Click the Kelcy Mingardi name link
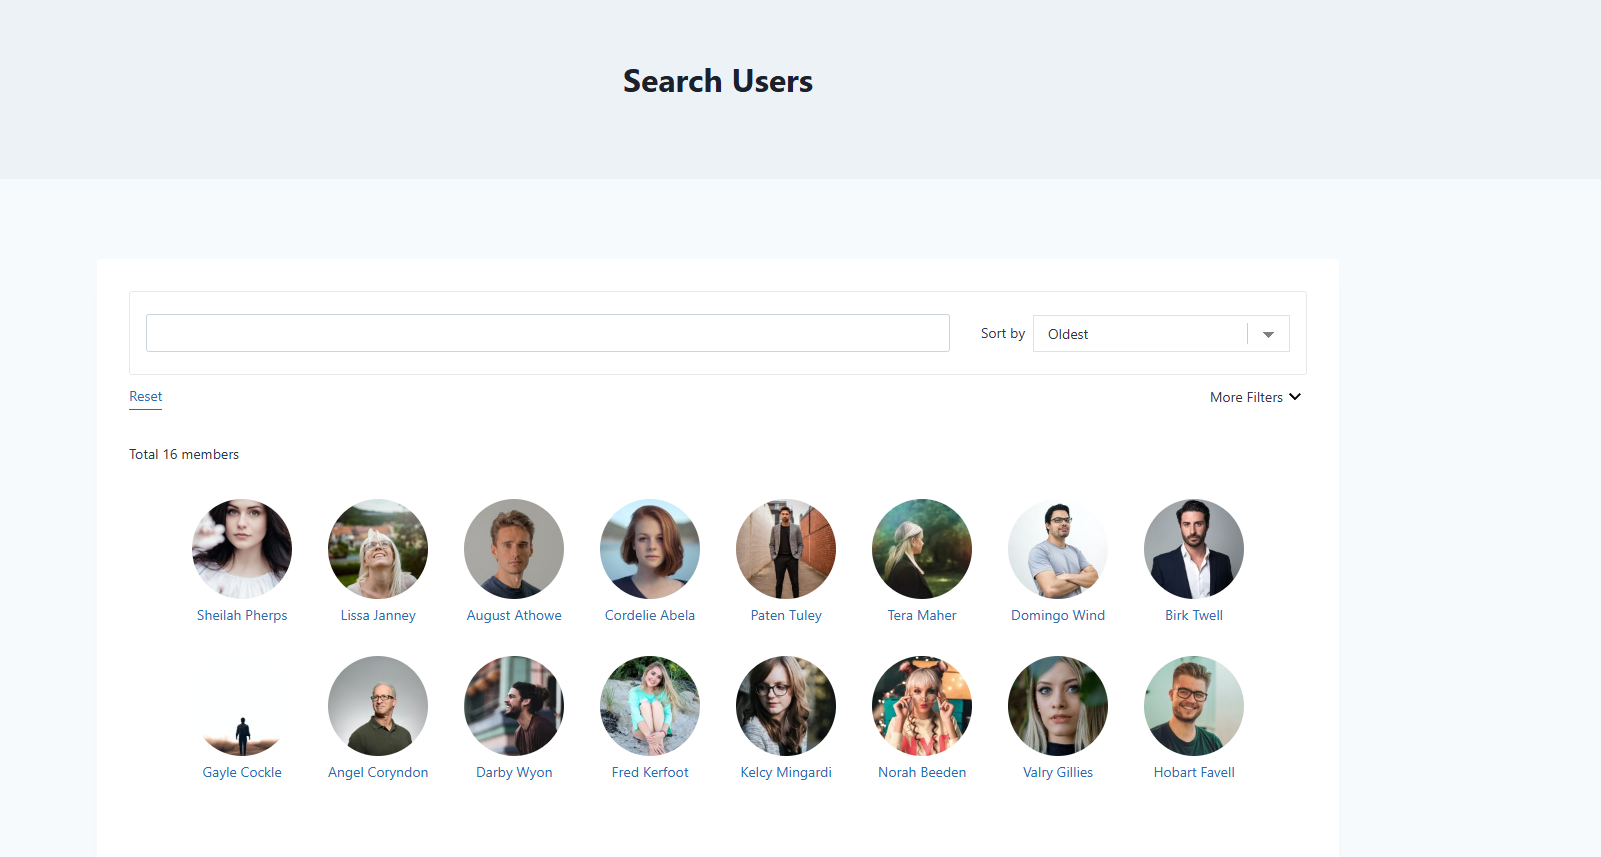1601x857 pixels. click(786, 773)
